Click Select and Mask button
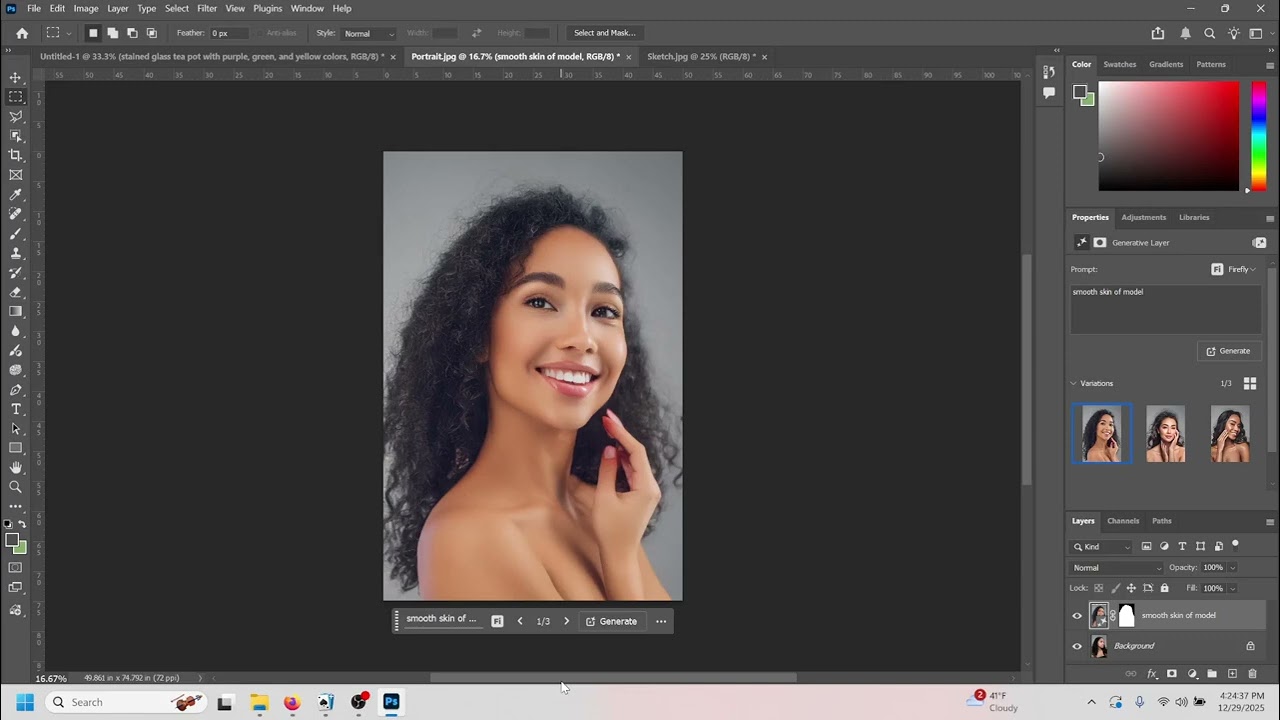The image size is (1280, 720). point(605,33)
